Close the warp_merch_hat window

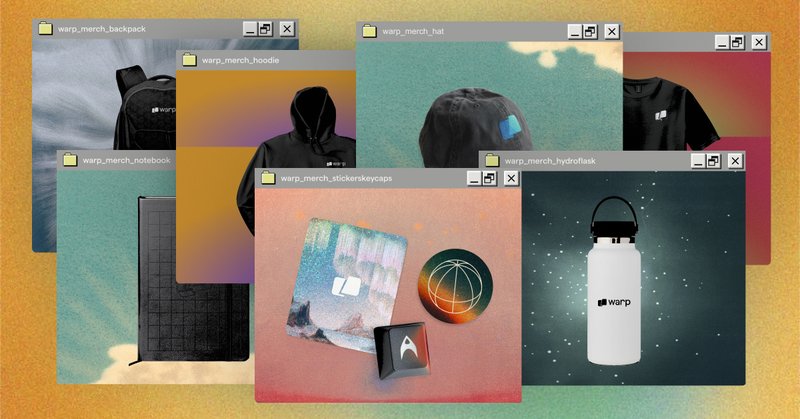tap(612, 32)
